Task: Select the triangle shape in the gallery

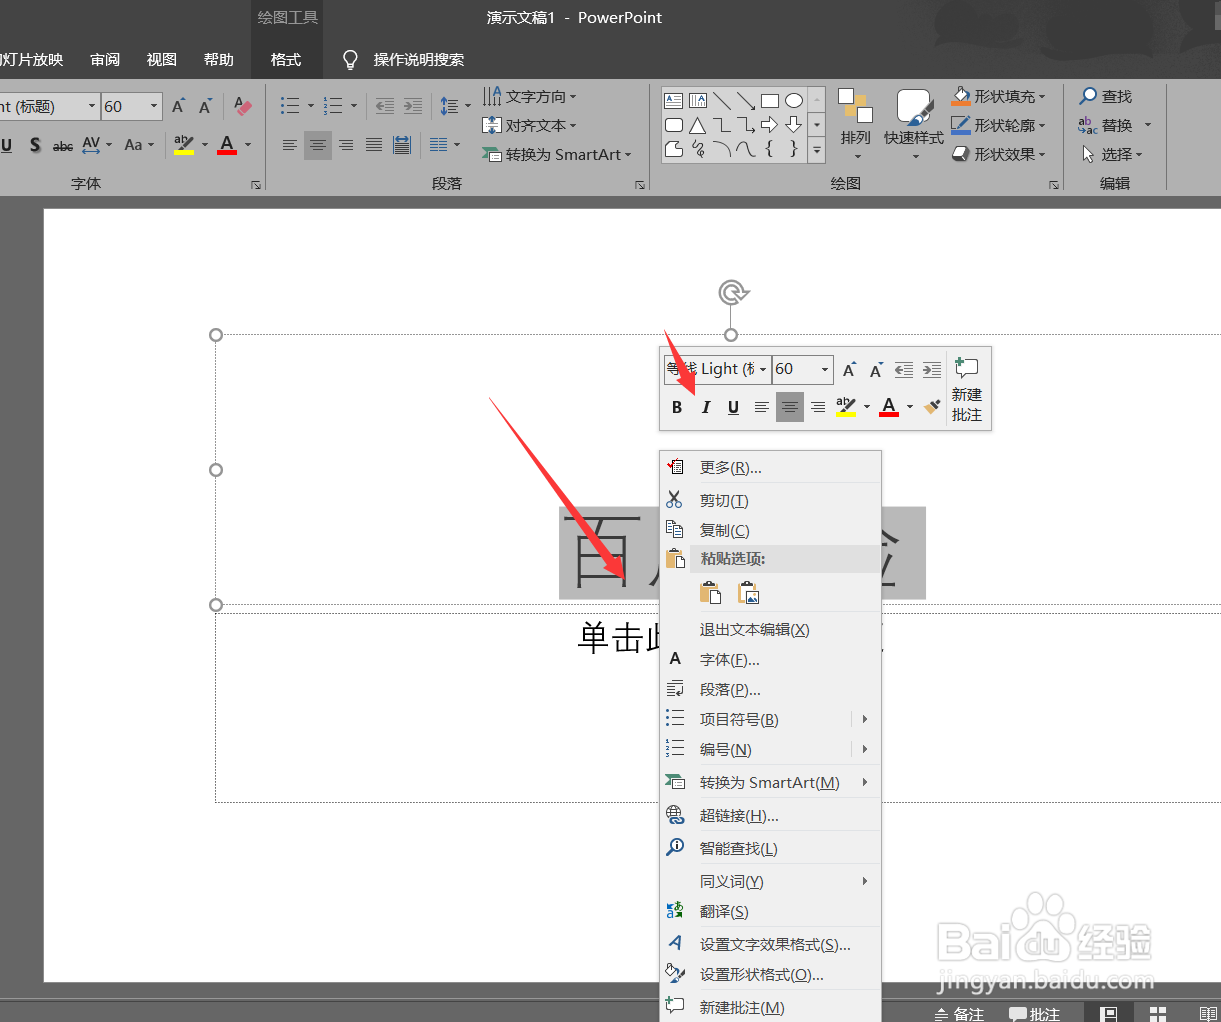Action: click(698, 125)
